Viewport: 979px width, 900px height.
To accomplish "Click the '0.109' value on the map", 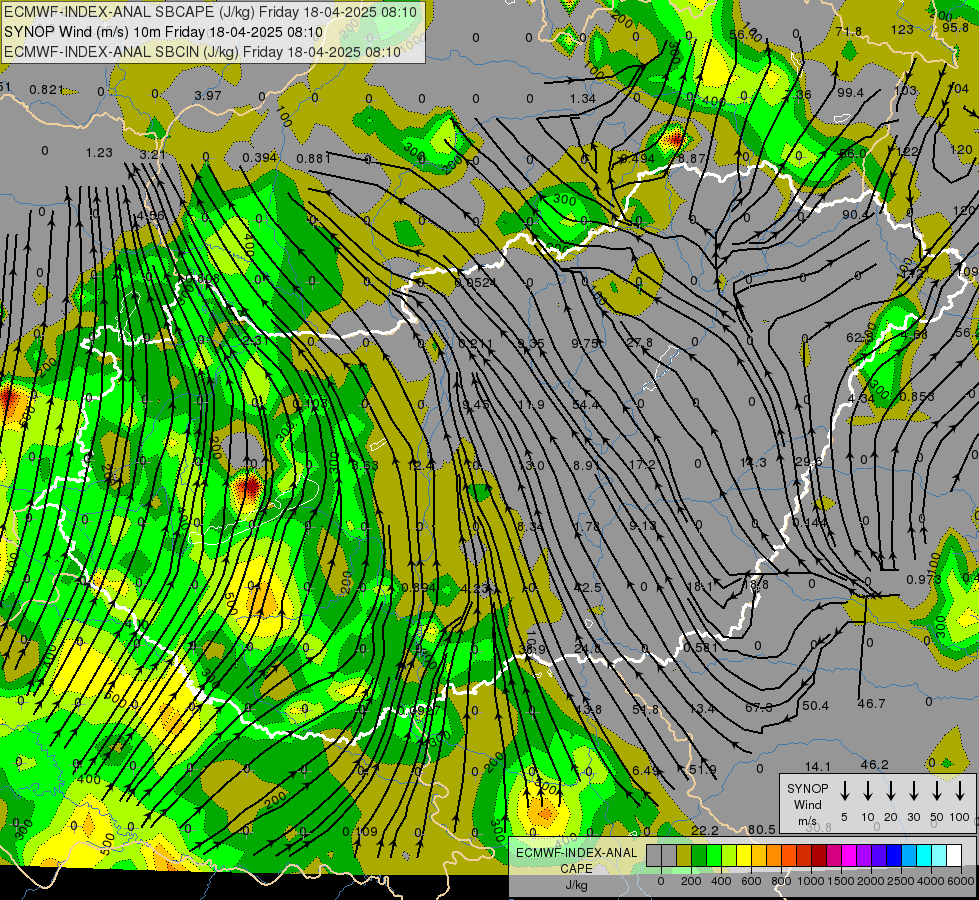I will [360, 831].
